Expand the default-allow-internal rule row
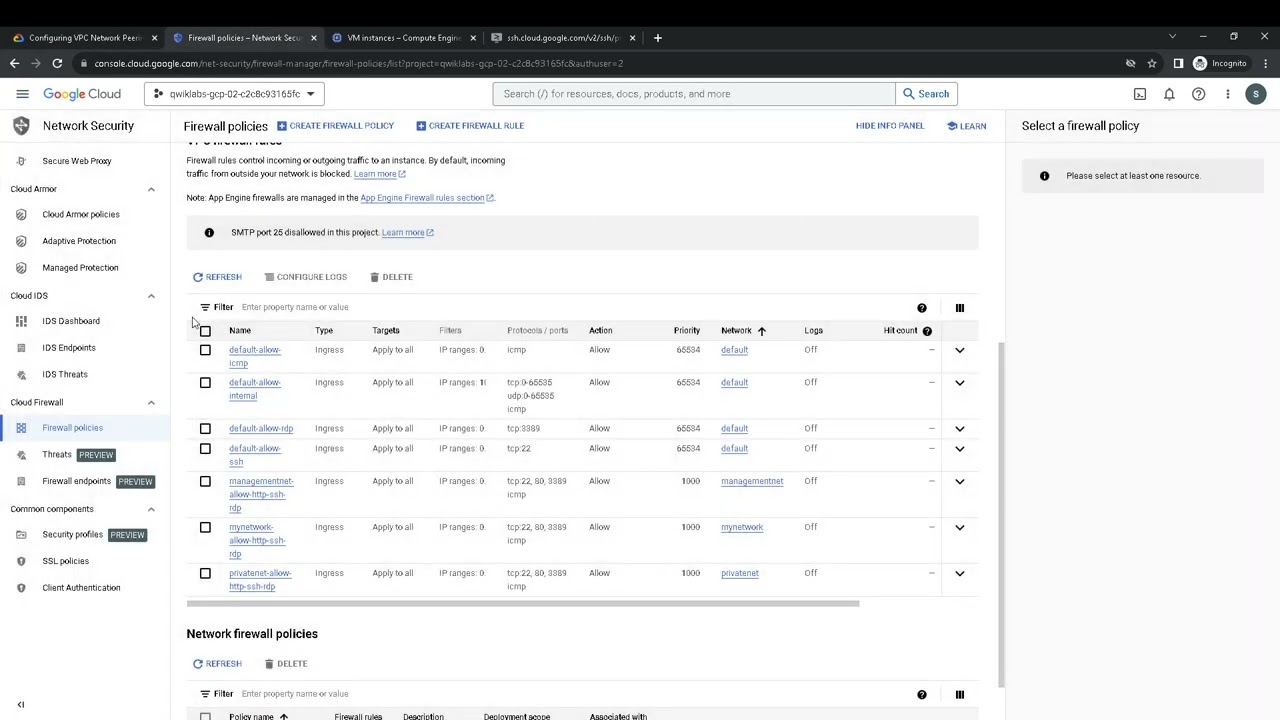 click(x=959, y=383)
